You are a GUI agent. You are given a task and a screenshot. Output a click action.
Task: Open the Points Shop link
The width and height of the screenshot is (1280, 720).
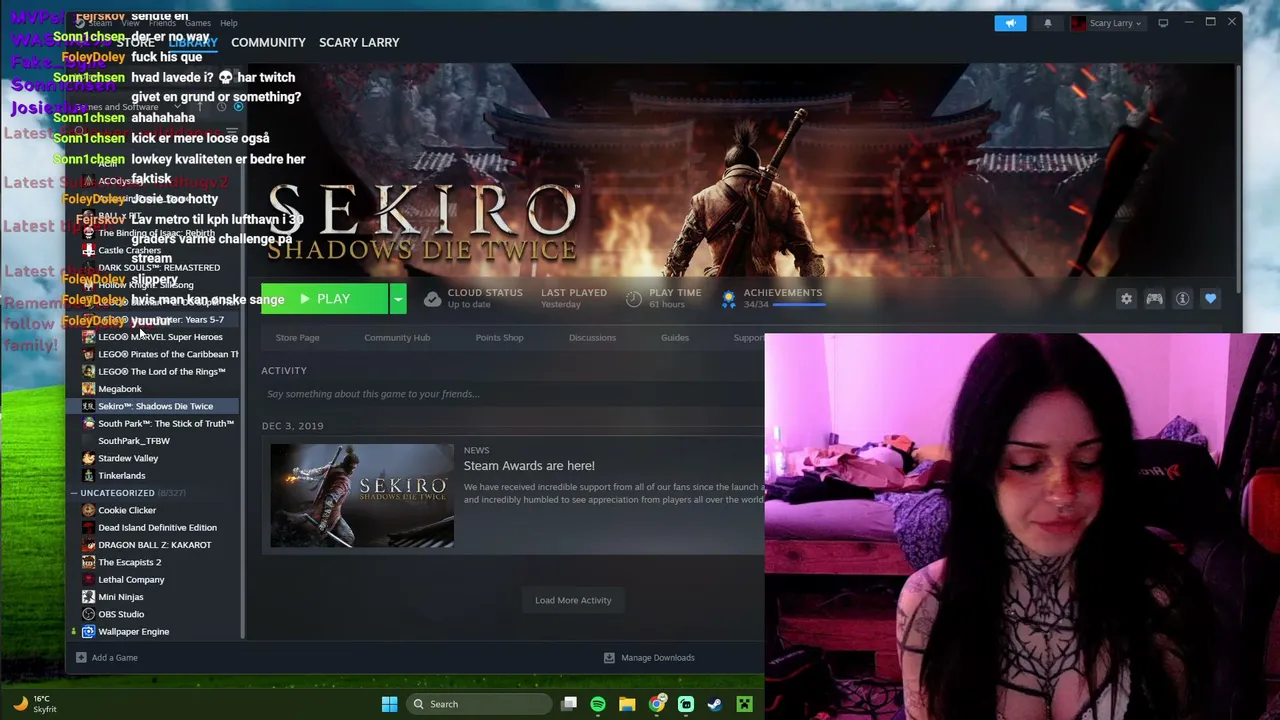coord(499,338)
